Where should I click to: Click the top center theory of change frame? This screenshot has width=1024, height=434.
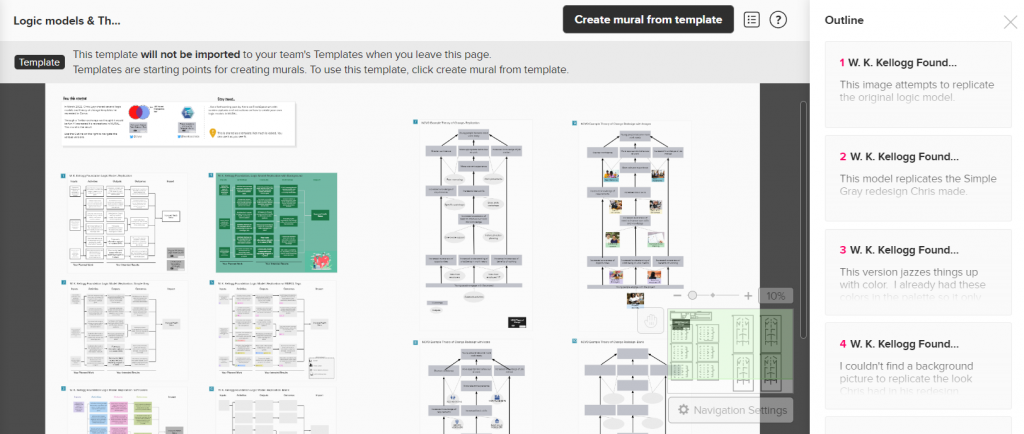[x=475, y=225]
